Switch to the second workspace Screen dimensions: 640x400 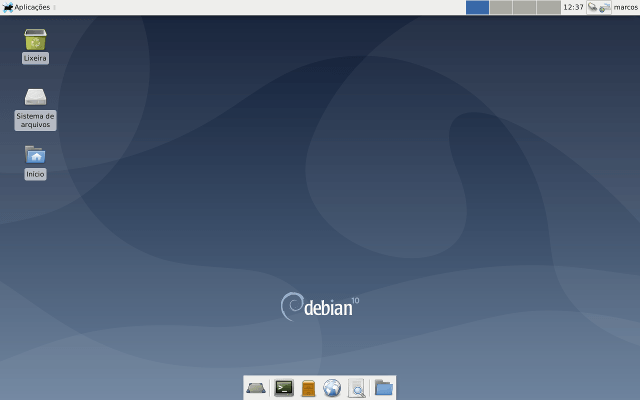(x=501, y=7)
